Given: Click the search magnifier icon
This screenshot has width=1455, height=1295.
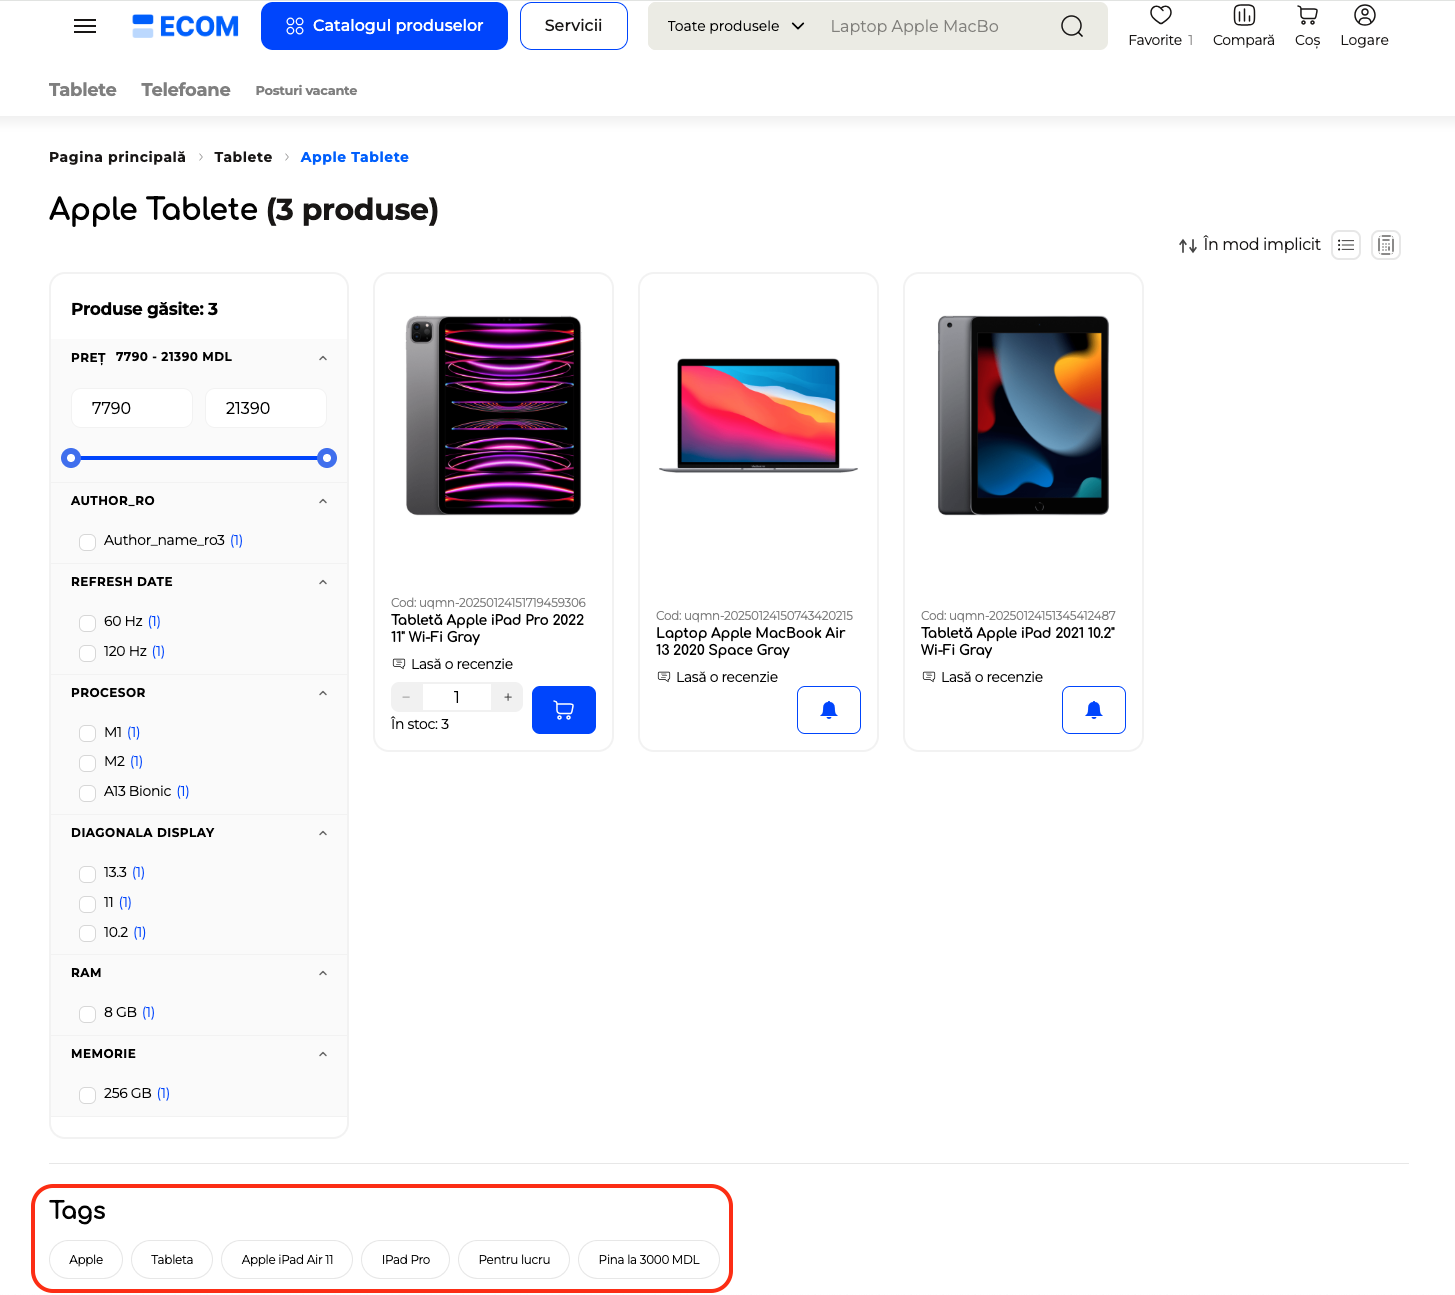Looking at the screenshot, I should (1072, 26).
